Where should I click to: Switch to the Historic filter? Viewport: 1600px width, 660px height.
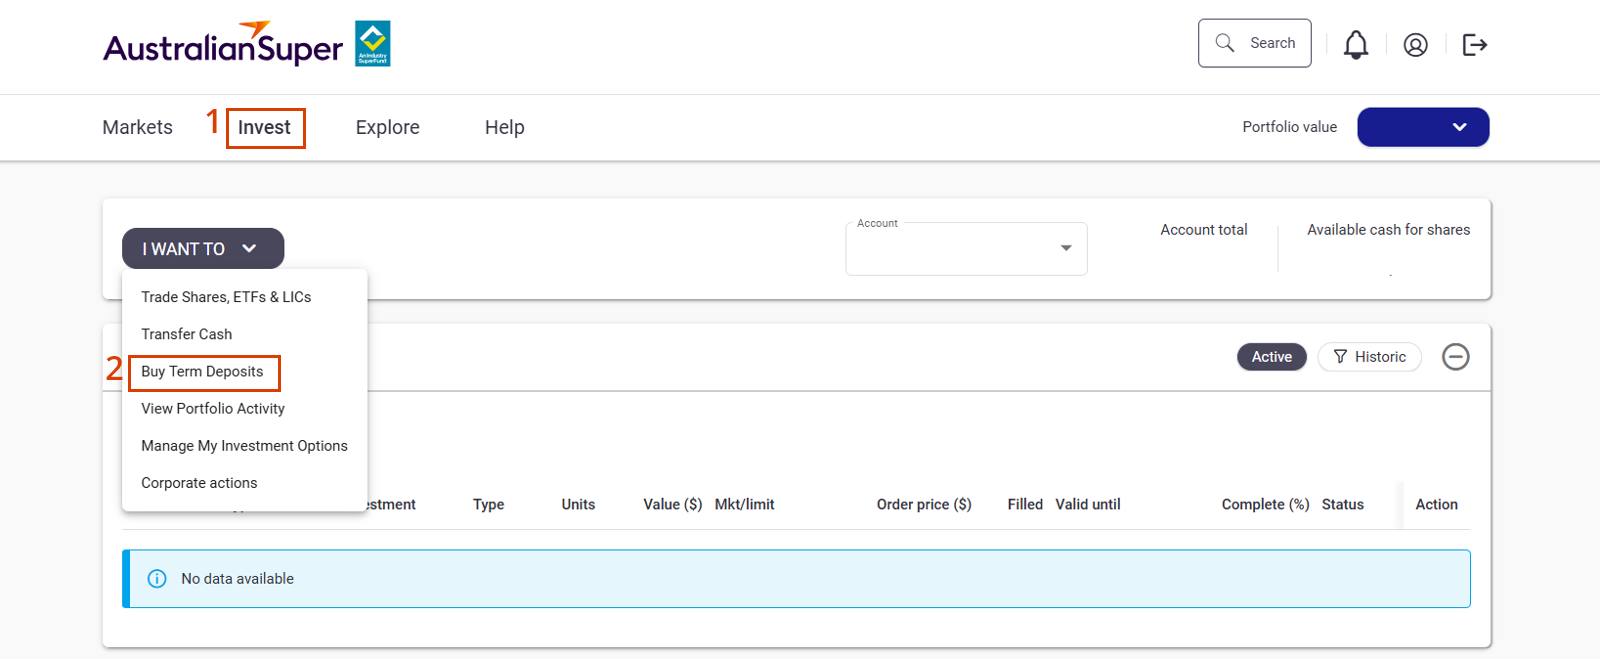click(1369, 357)
